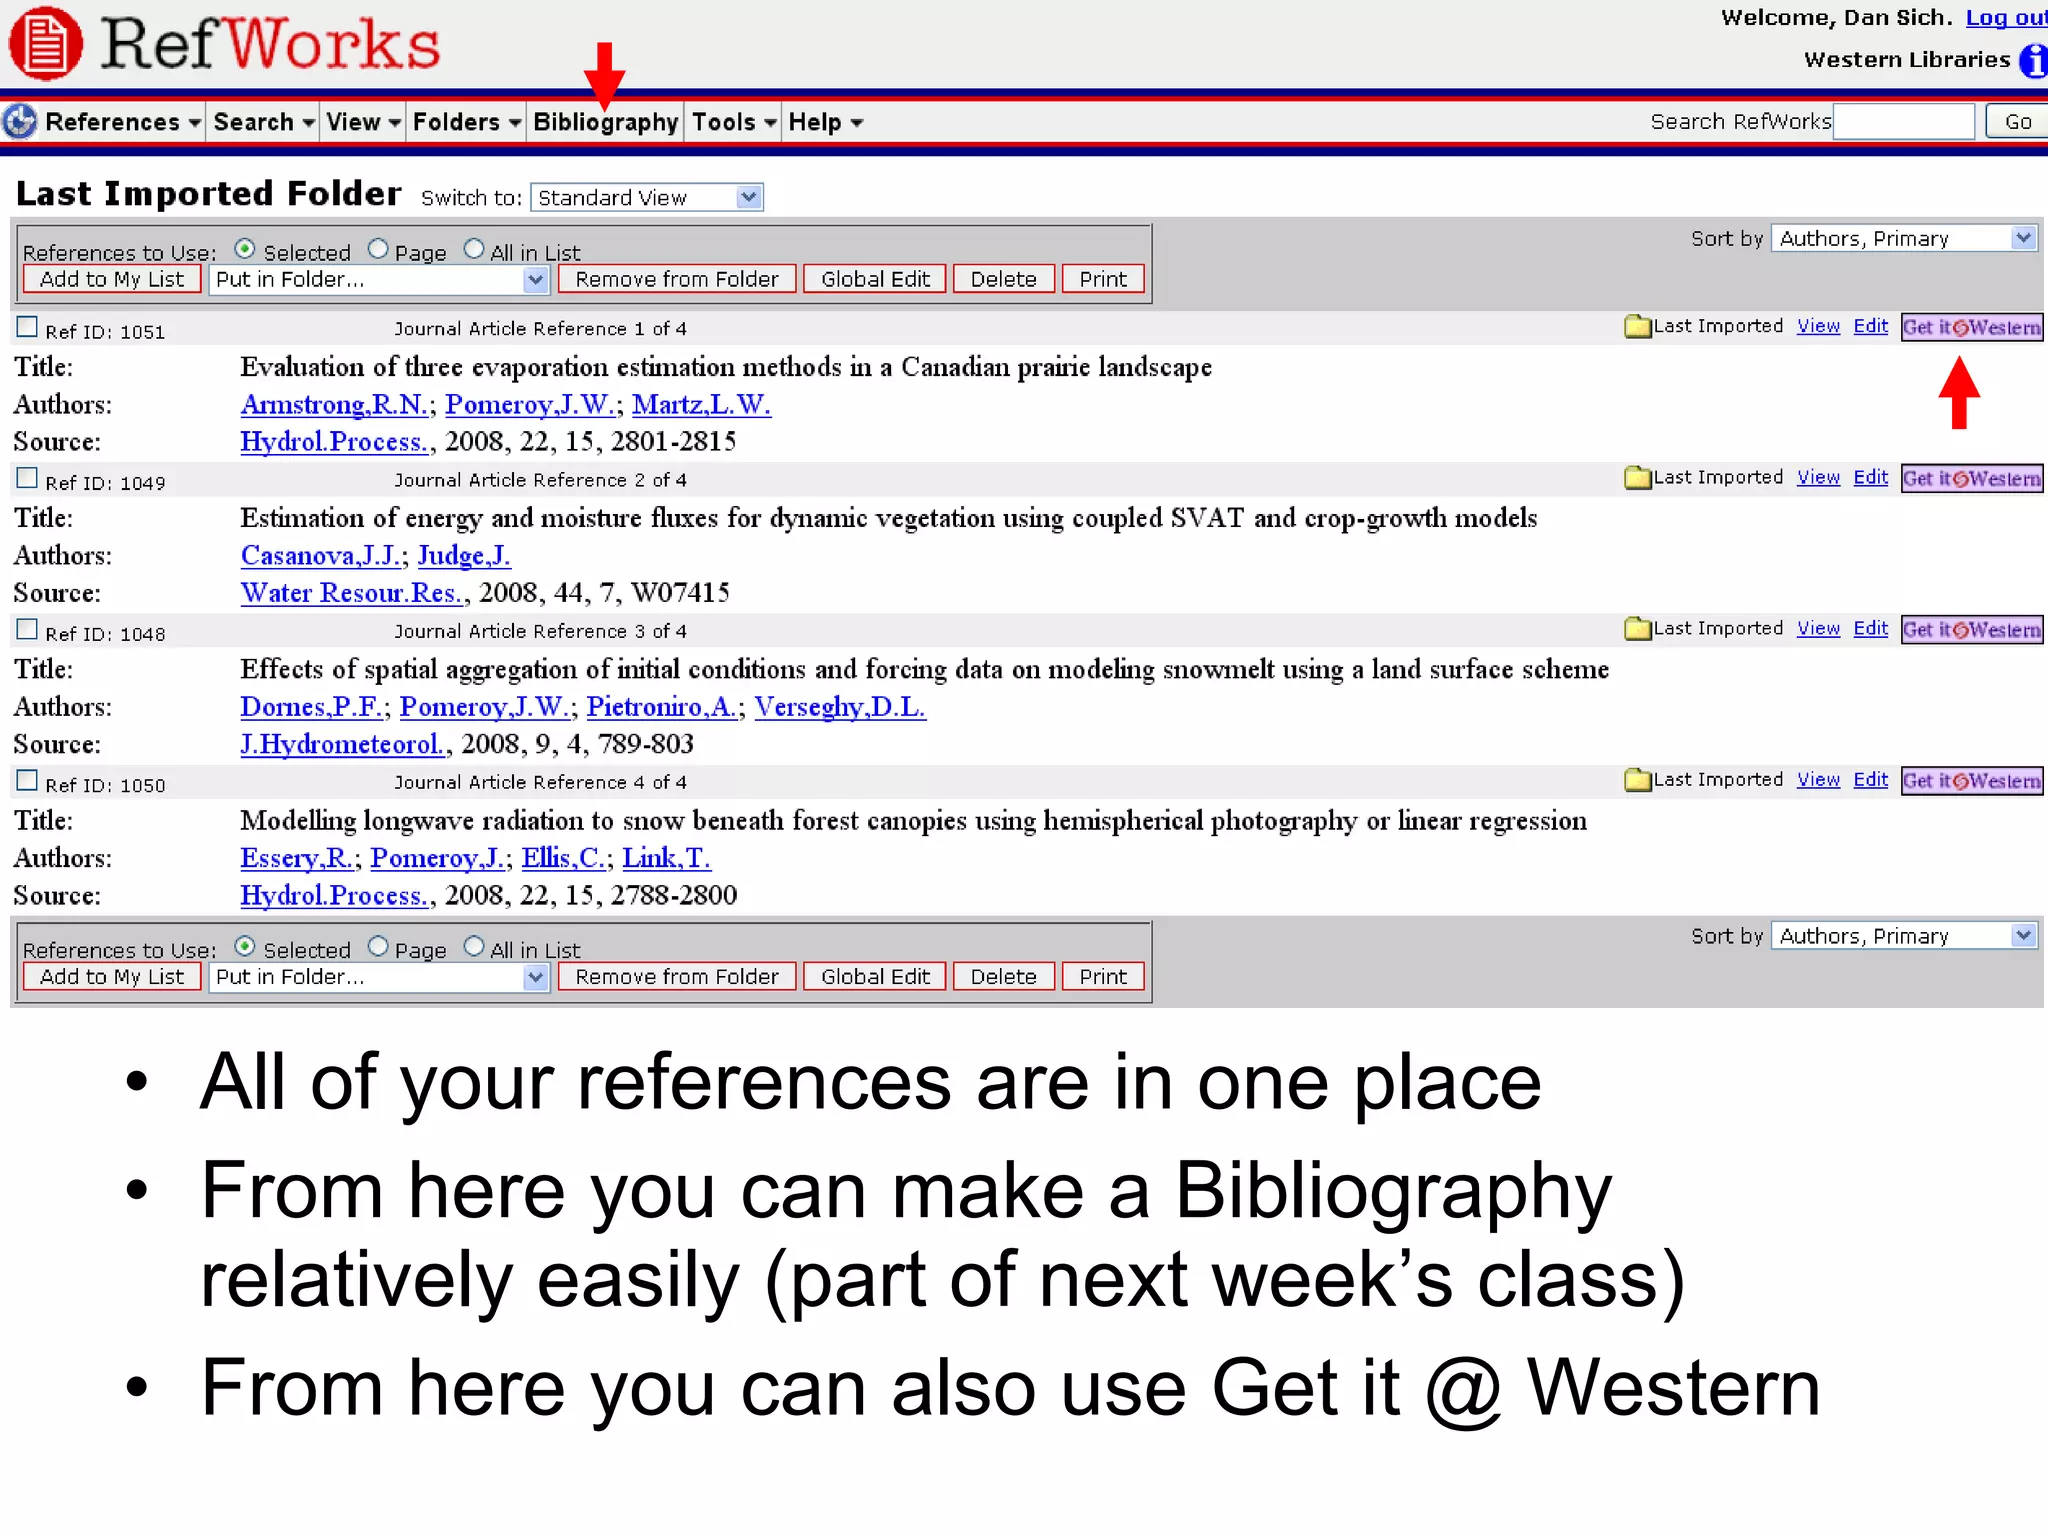Click Get it @ Western for reference 1048

click(1971, 629)
